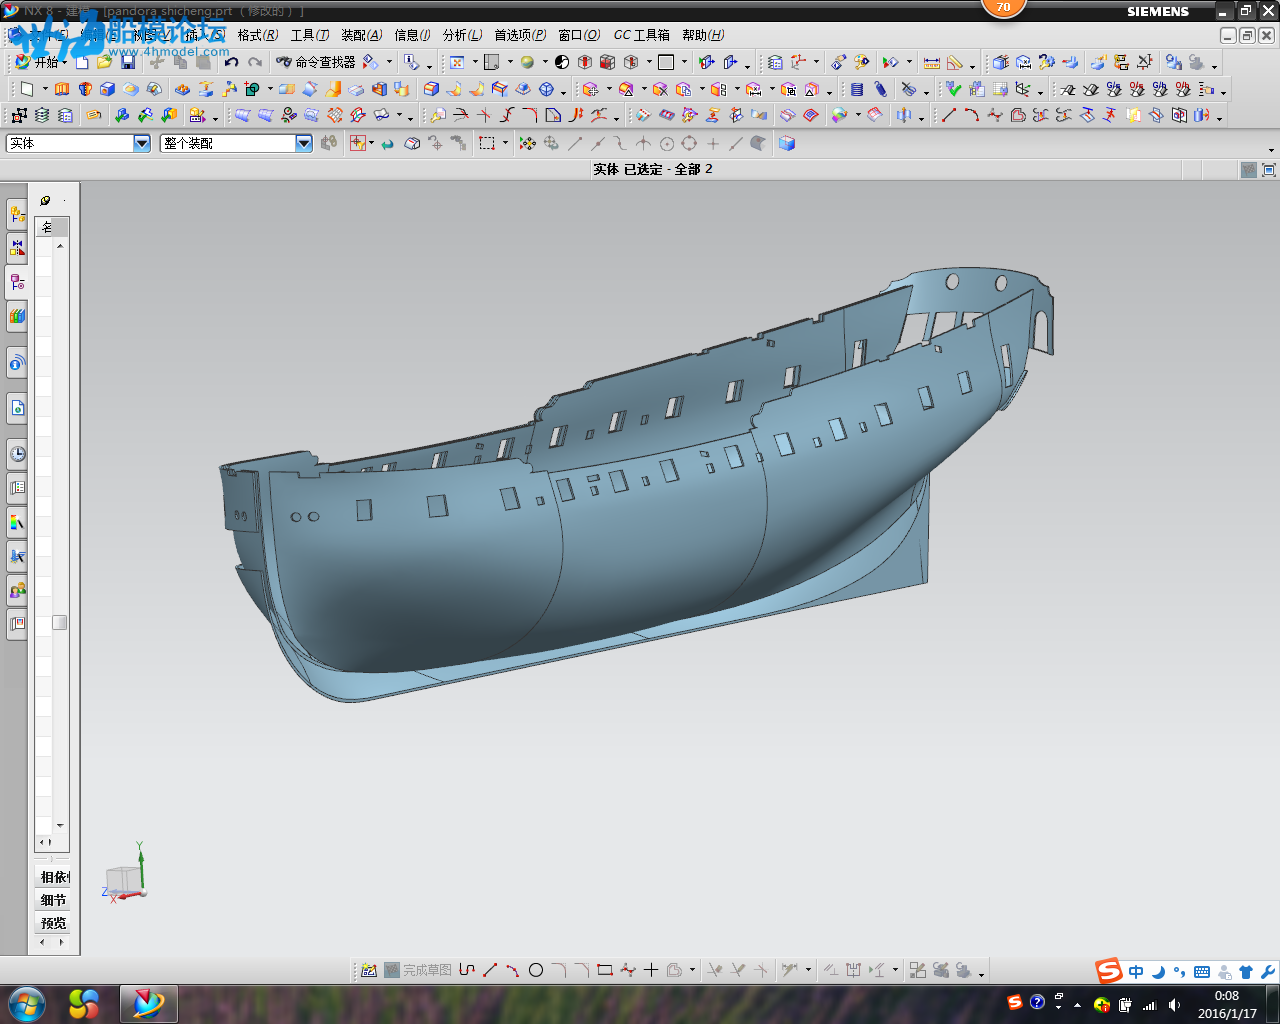
Task: Open the 开始 (Start) application menu
Action: [41, 62]
